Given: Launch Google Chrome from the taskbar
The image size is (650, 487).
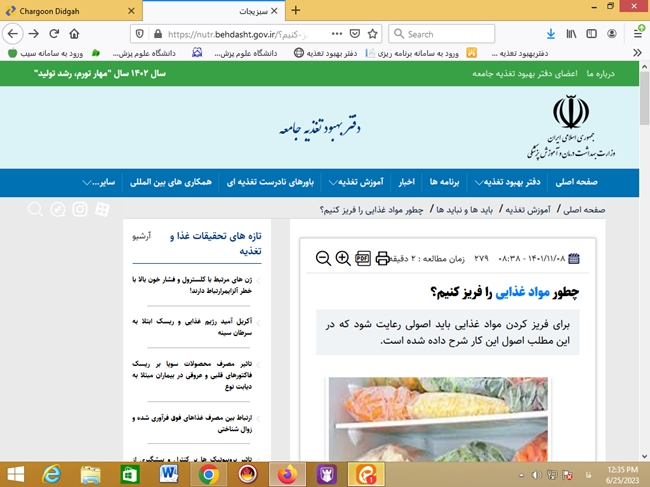Looking at the screenshot, I should point(209,472).
